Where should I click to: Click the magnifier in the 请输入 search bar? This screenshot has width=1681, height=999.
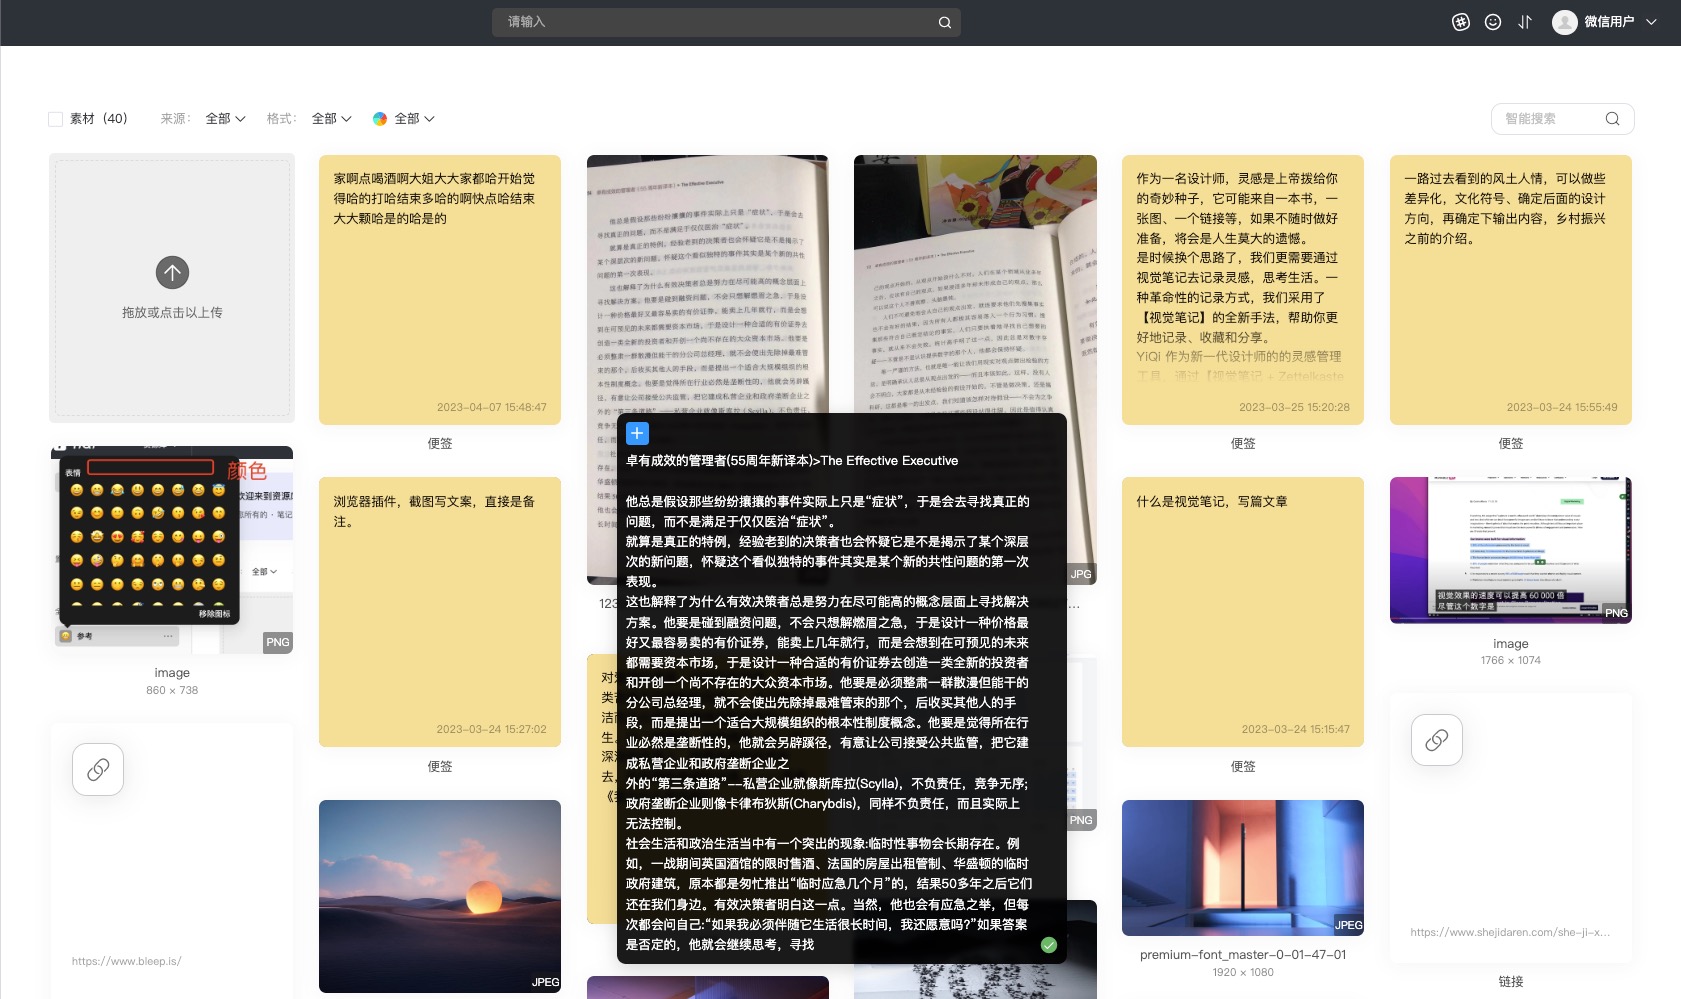pyautogui.click(x=944, y=22)
